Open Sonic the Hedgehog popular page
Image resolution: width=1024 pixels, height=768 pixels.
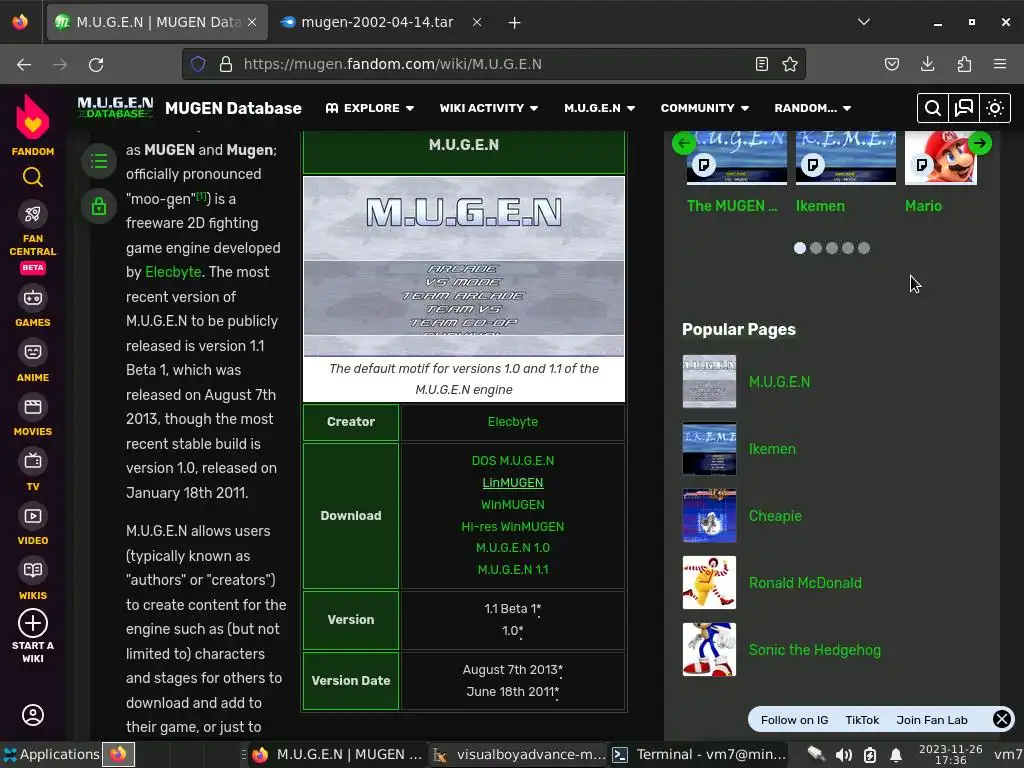point(814,650)
